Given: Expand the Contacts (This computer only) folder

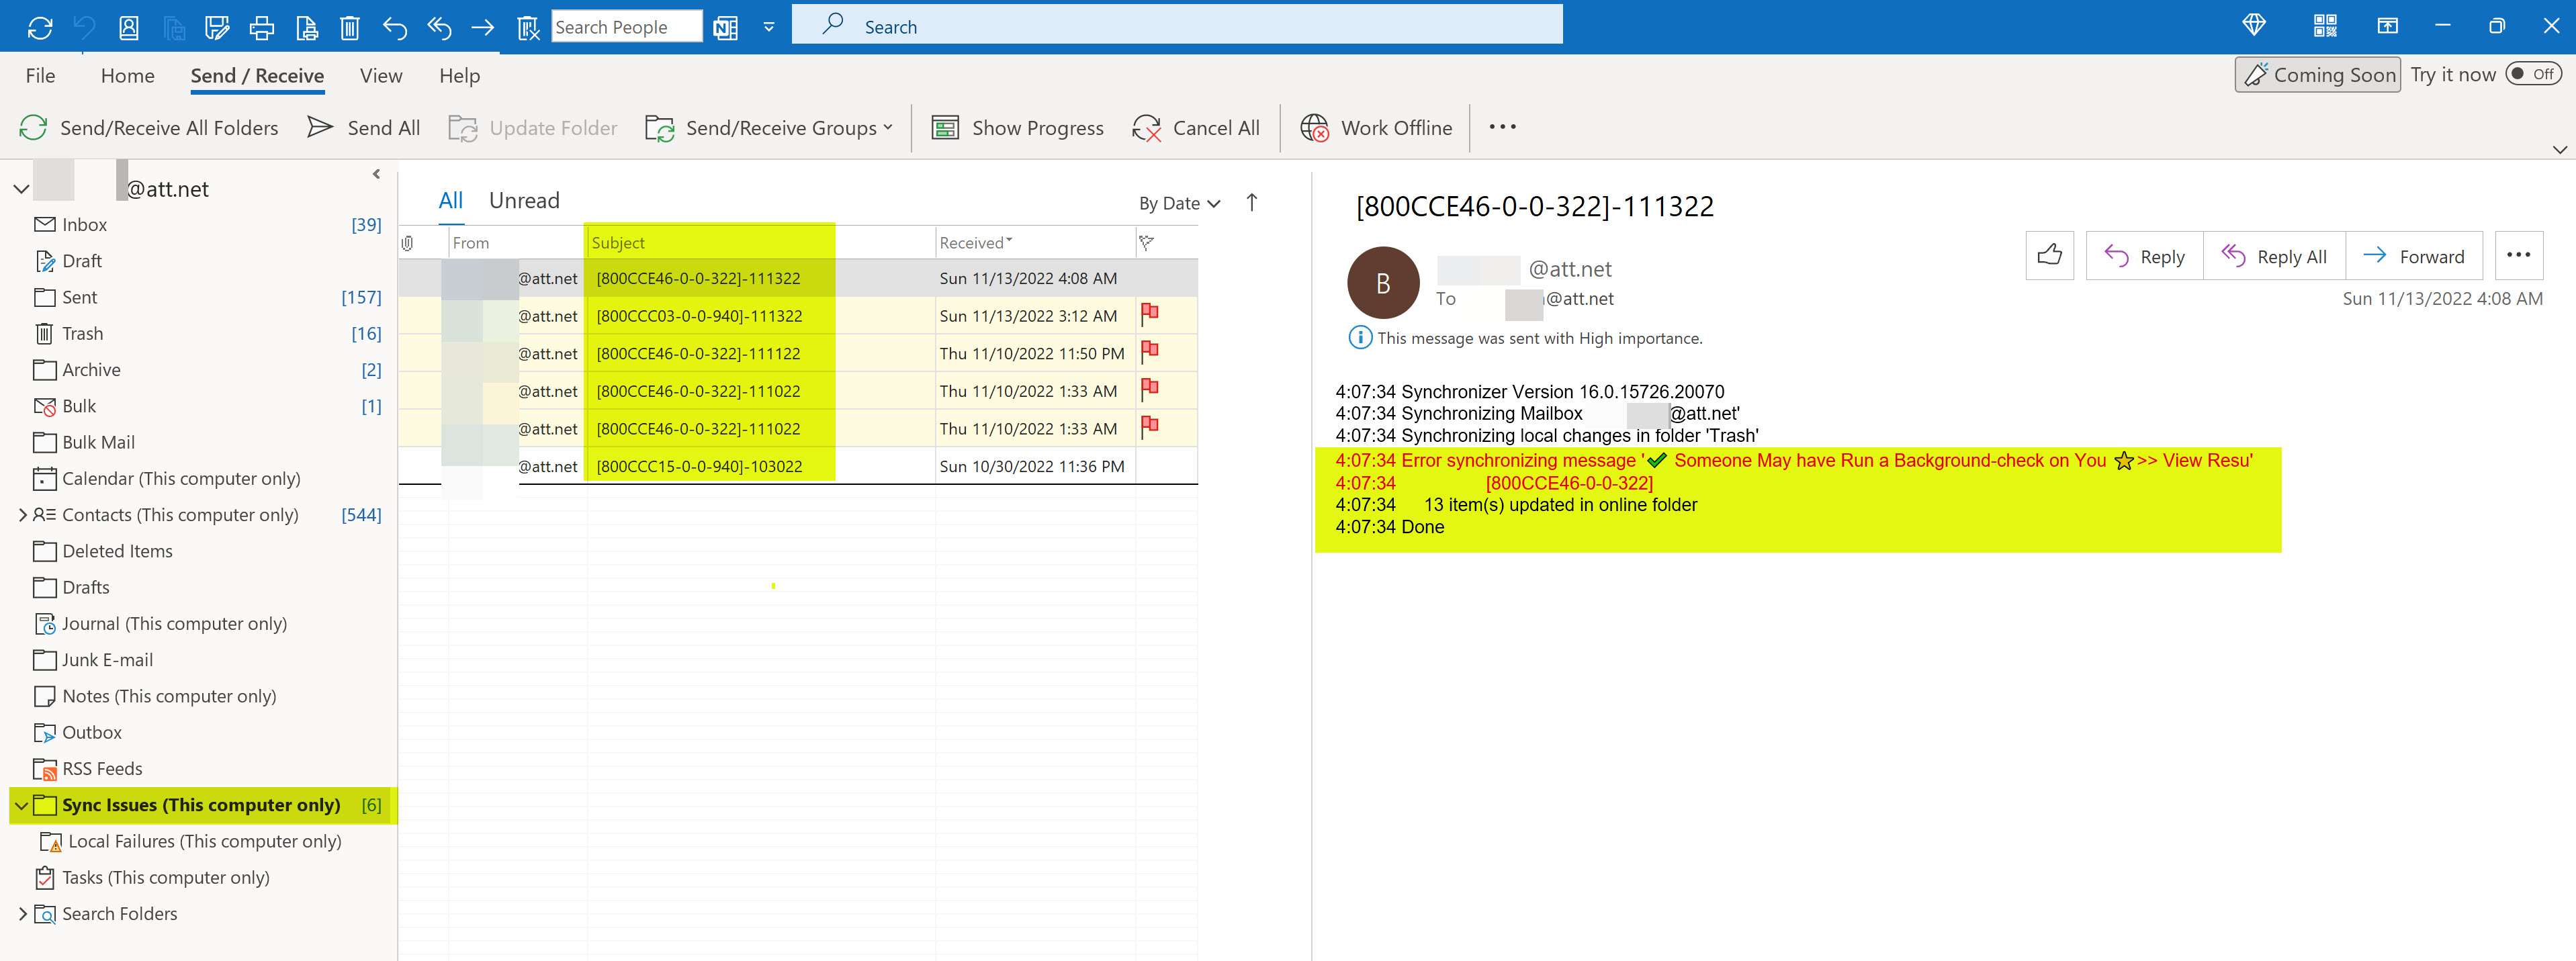Looking at the screenshot, I should coord(23,514).
